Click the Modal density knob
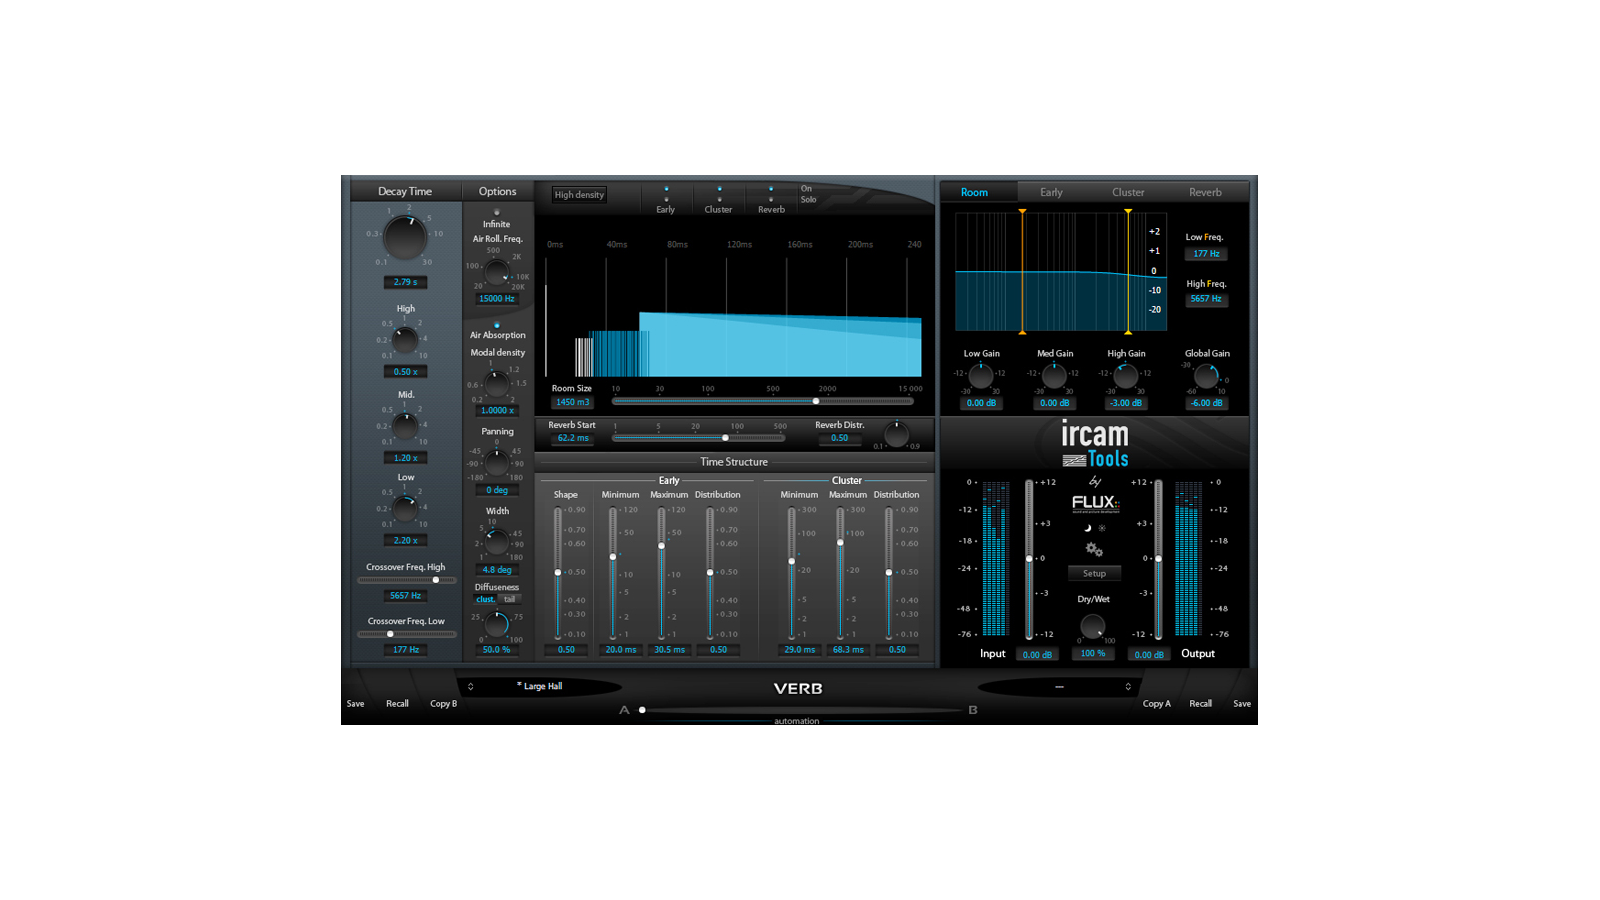 tap(497, 384)
